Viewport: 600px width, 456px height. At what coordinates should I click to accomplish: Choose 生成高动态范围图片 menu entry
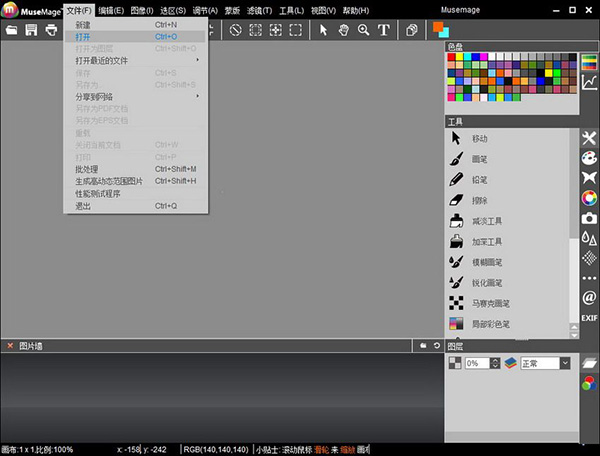coord(136,181)
